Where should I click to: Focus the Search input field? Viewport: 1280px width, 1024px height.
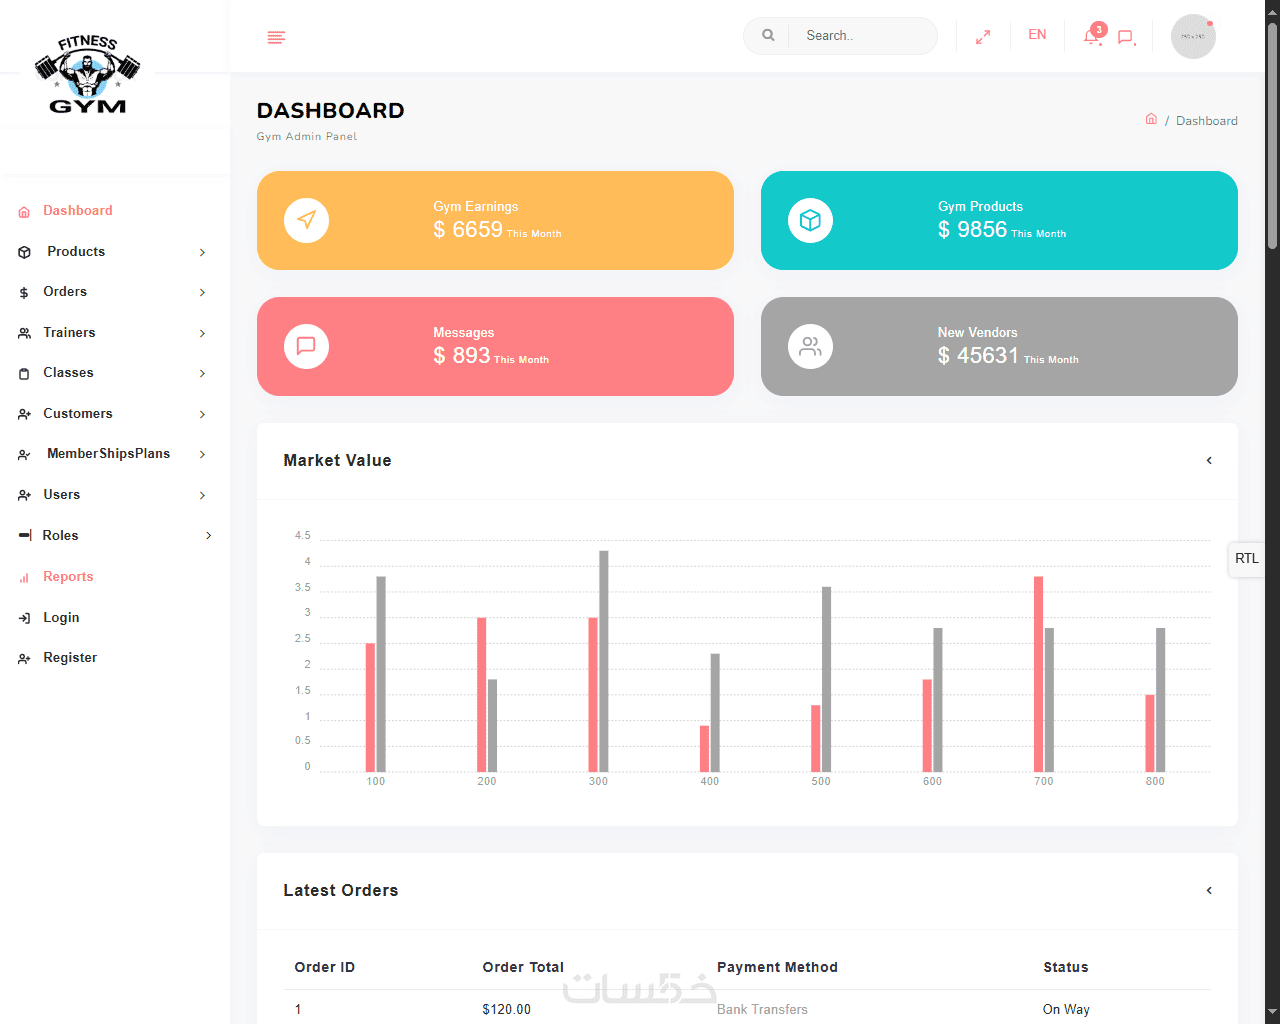[x=863, y=36]
